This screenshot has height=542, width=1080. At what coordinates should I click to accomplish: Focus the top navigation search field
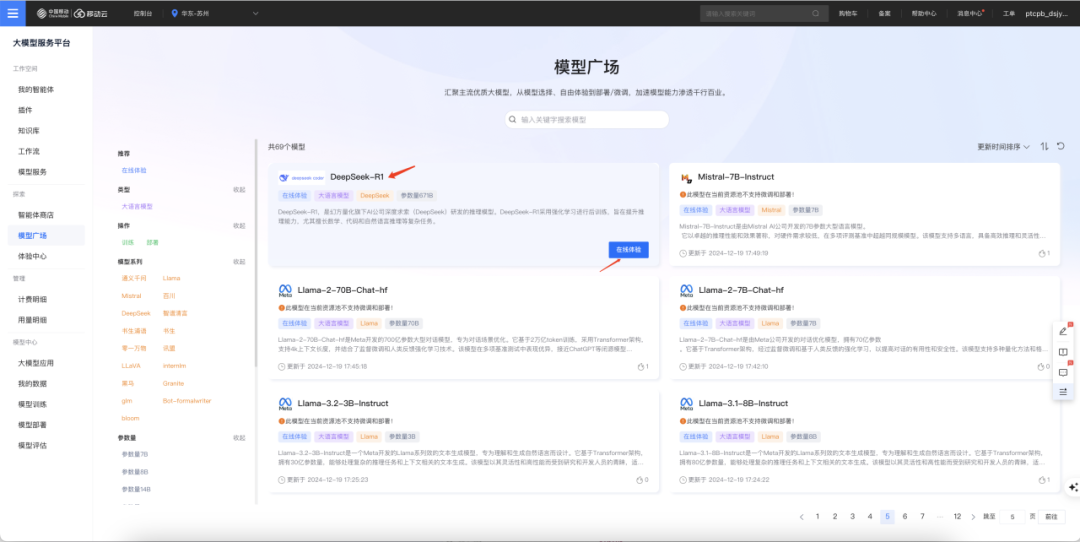[763, 13]
